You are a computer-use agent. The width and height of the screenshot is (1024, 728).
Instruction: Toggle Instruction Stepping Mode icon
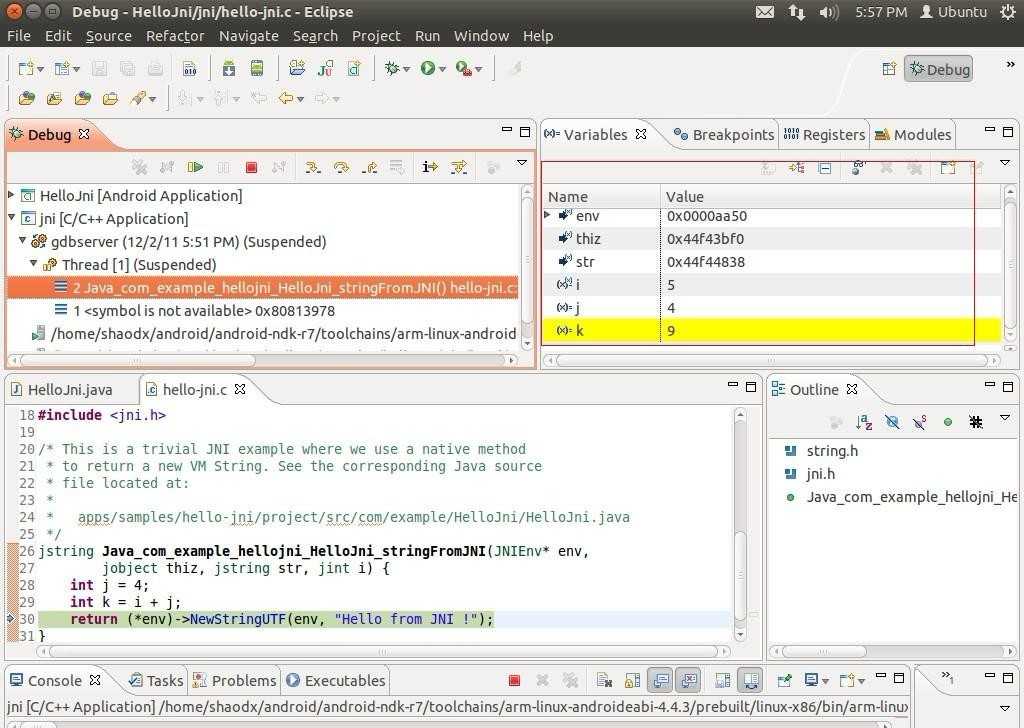(429, 167)
